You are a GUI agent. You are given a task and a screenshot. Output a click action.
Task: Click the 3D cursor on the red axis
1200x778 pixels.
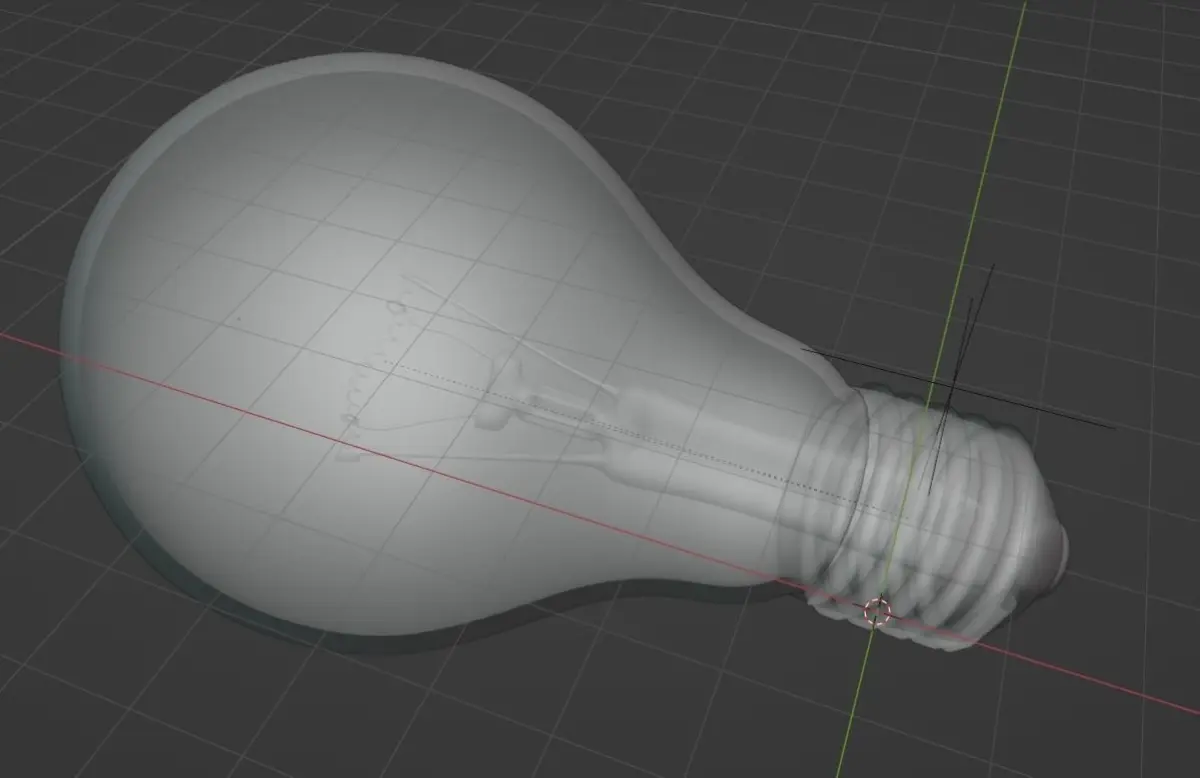click(877, 611)
